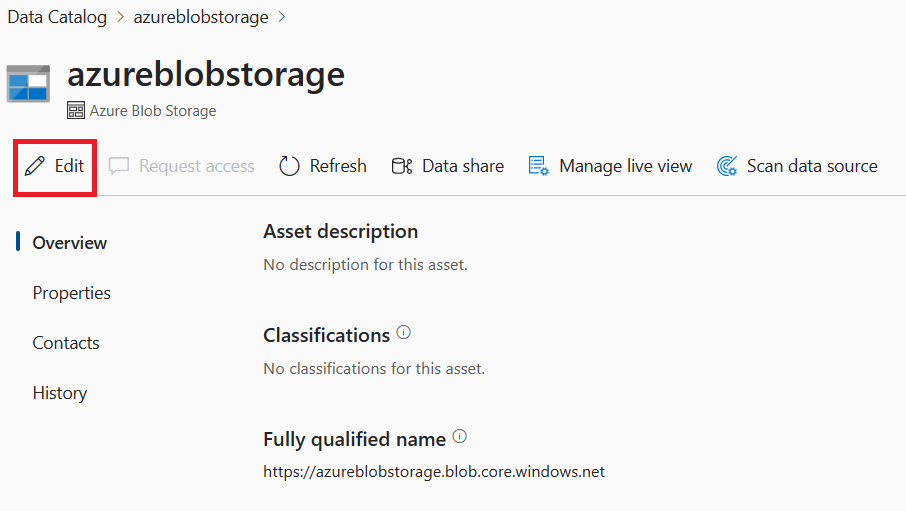Click the Scan data source icon
This screenshot has width=906, height=511.
(727, 166)
